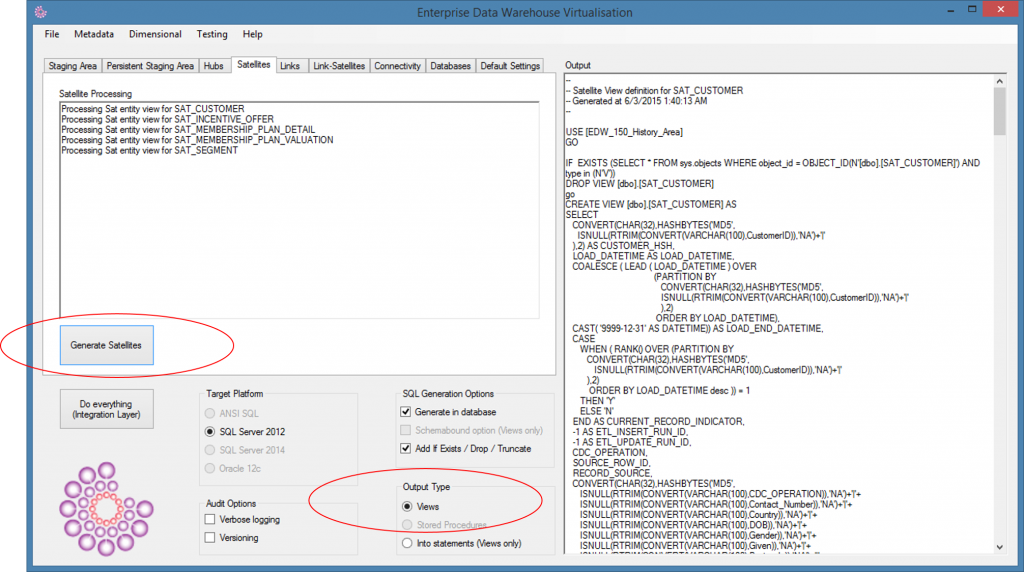The width and height of the screenshot is (1024, 572).
Task: Enable the Versioning checkbox
Action: tap(210, 538)
